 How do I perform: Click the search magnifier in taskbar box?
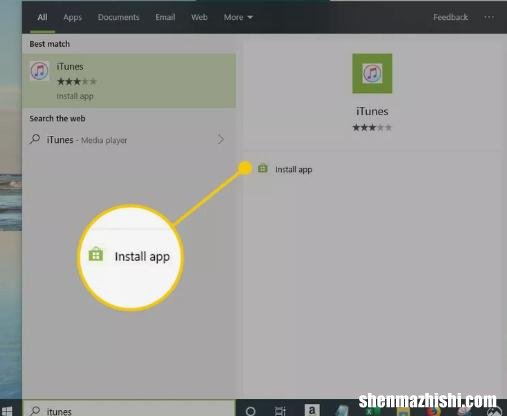tap(35, 411)
